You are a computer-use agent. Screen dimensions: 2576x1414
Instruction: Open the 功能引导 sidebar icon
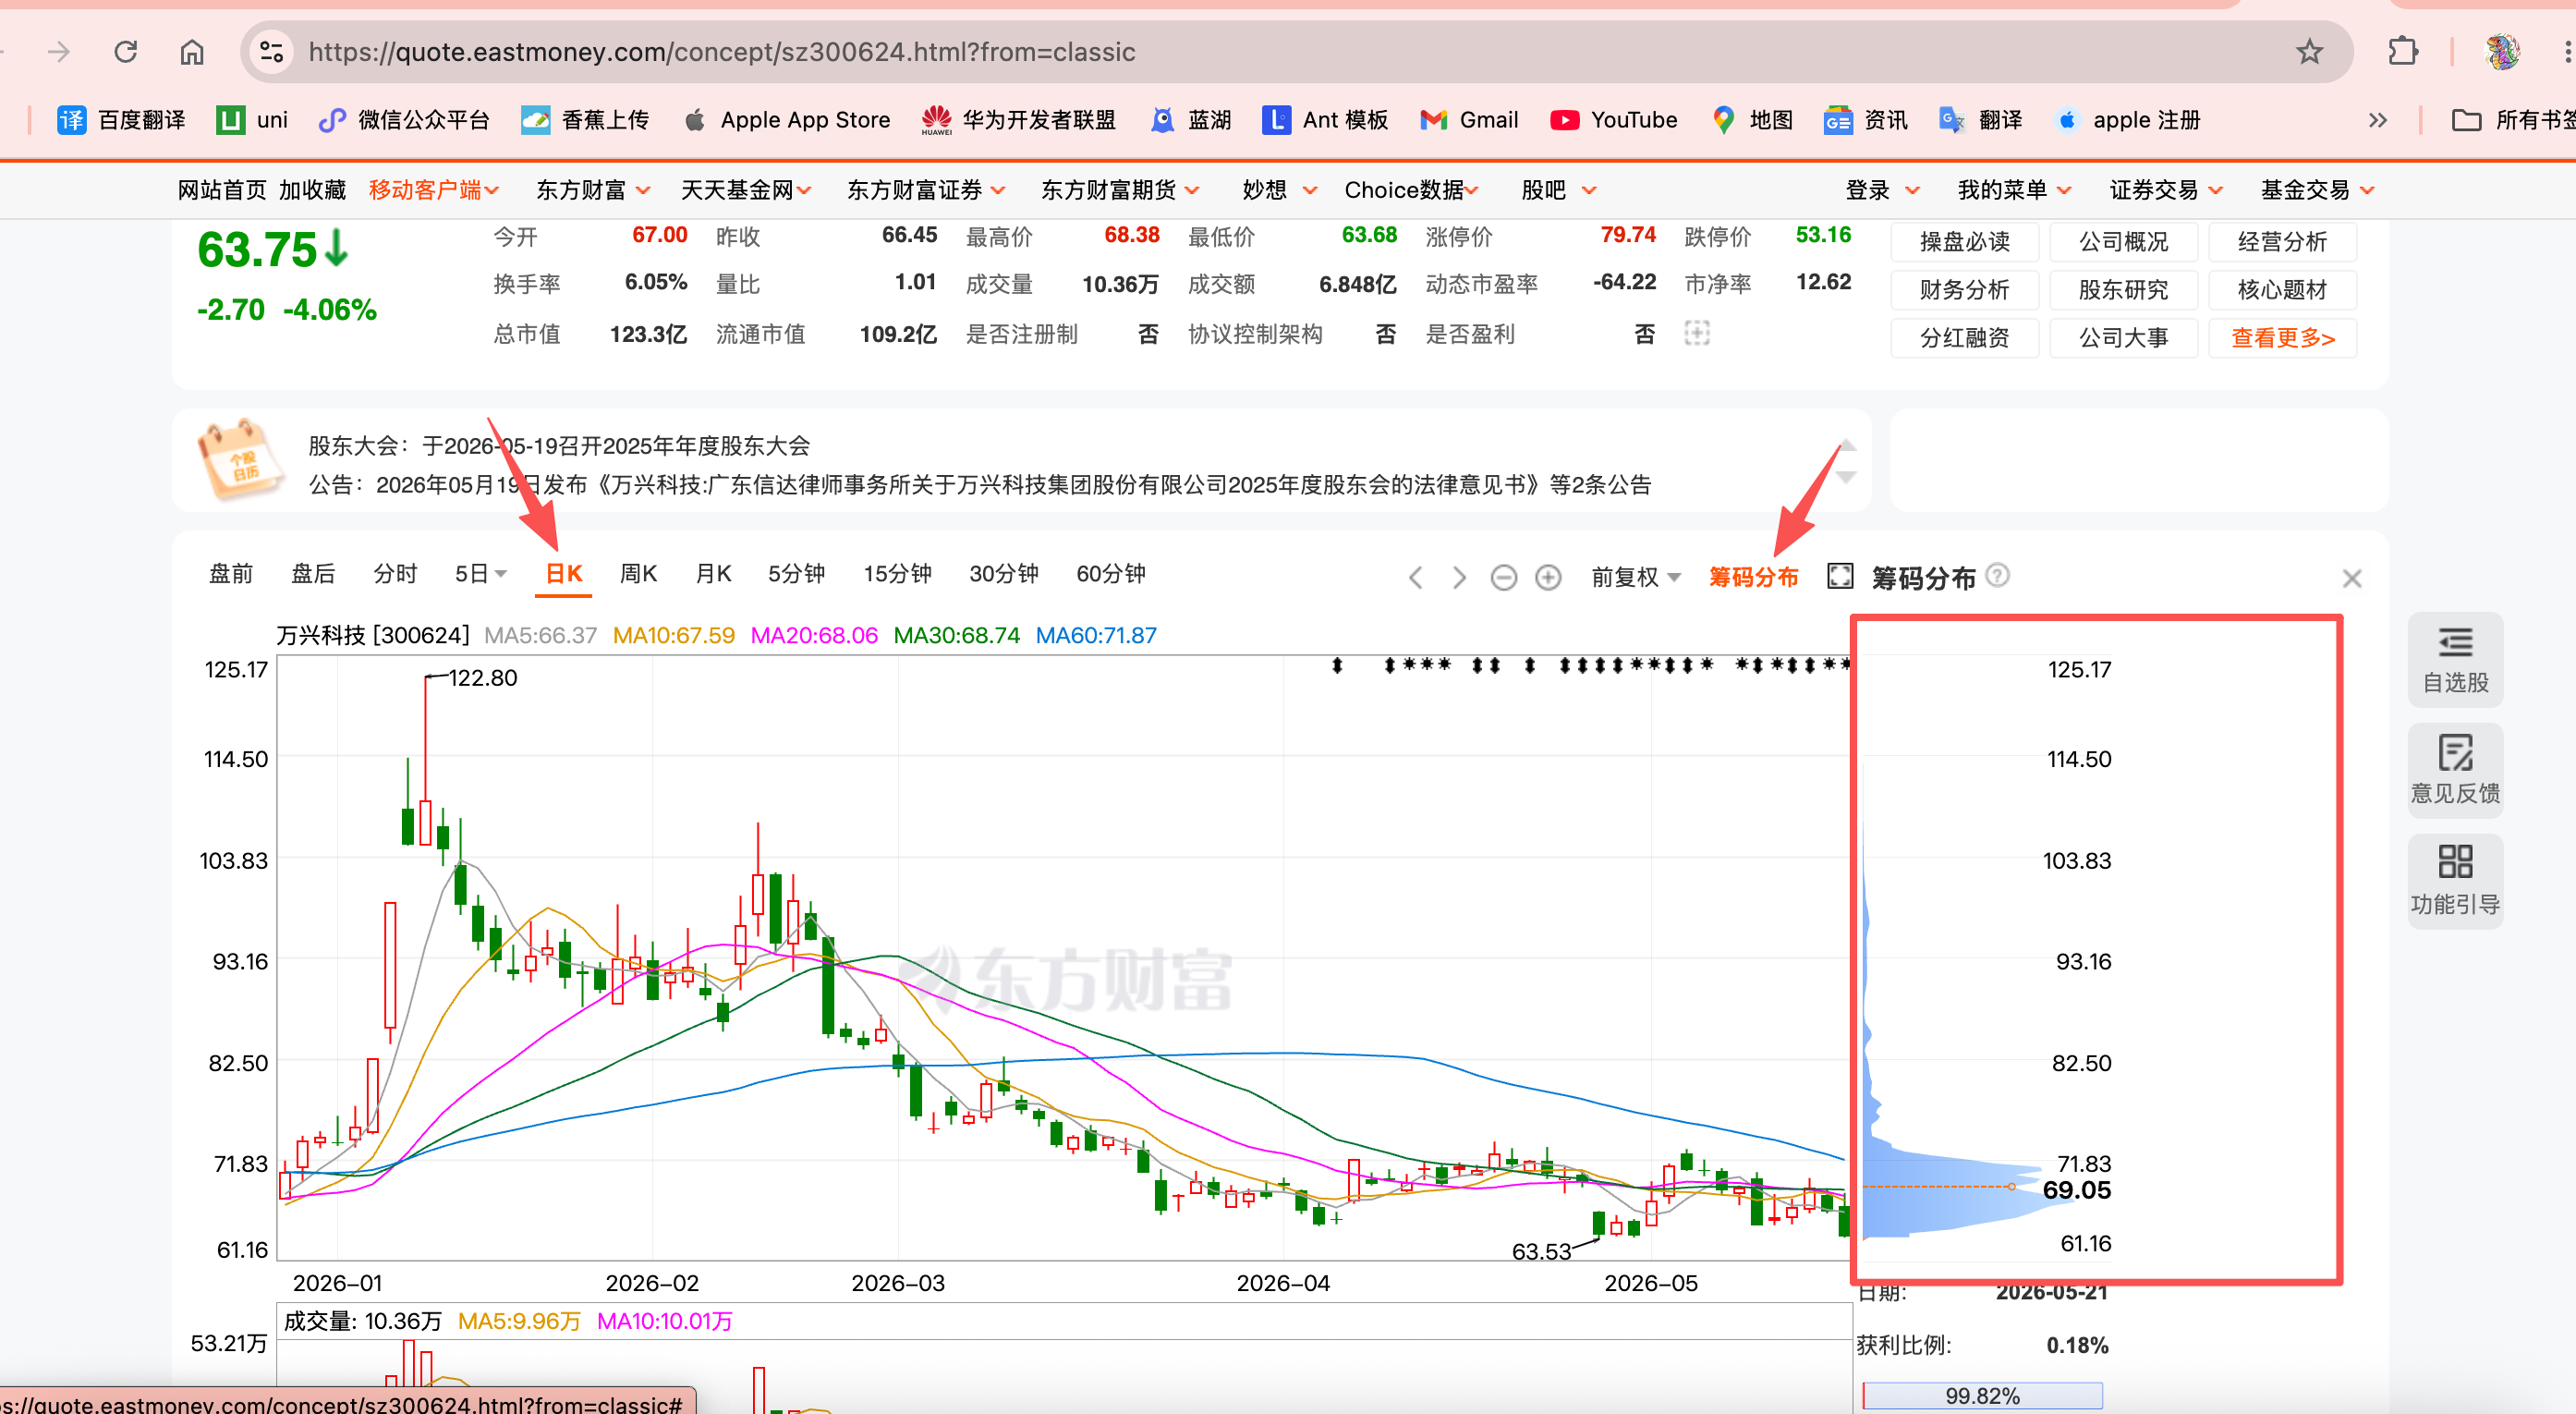pos(2455,881)
